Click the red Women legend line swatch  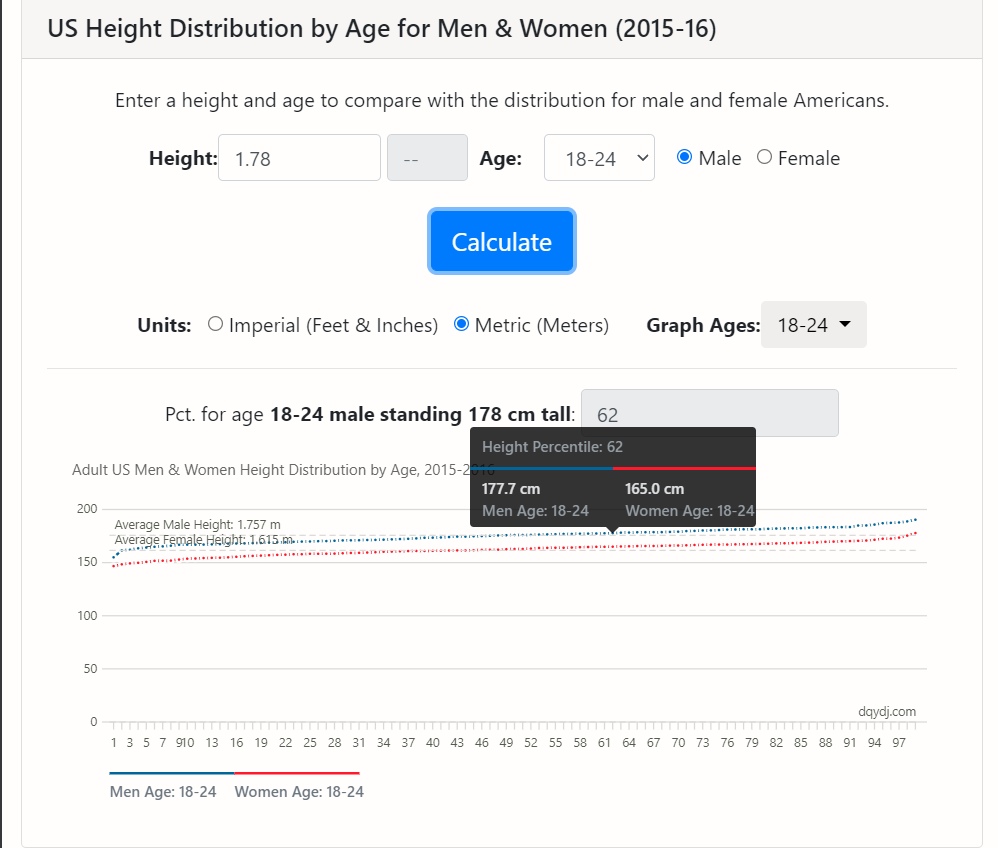(x=297, y=773)
